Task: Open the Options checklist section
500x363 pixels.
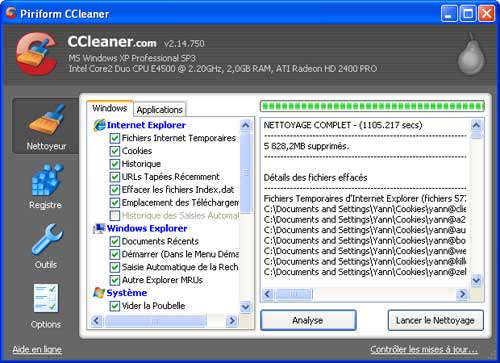Action: pyautogui.click(x=46, y=306)
